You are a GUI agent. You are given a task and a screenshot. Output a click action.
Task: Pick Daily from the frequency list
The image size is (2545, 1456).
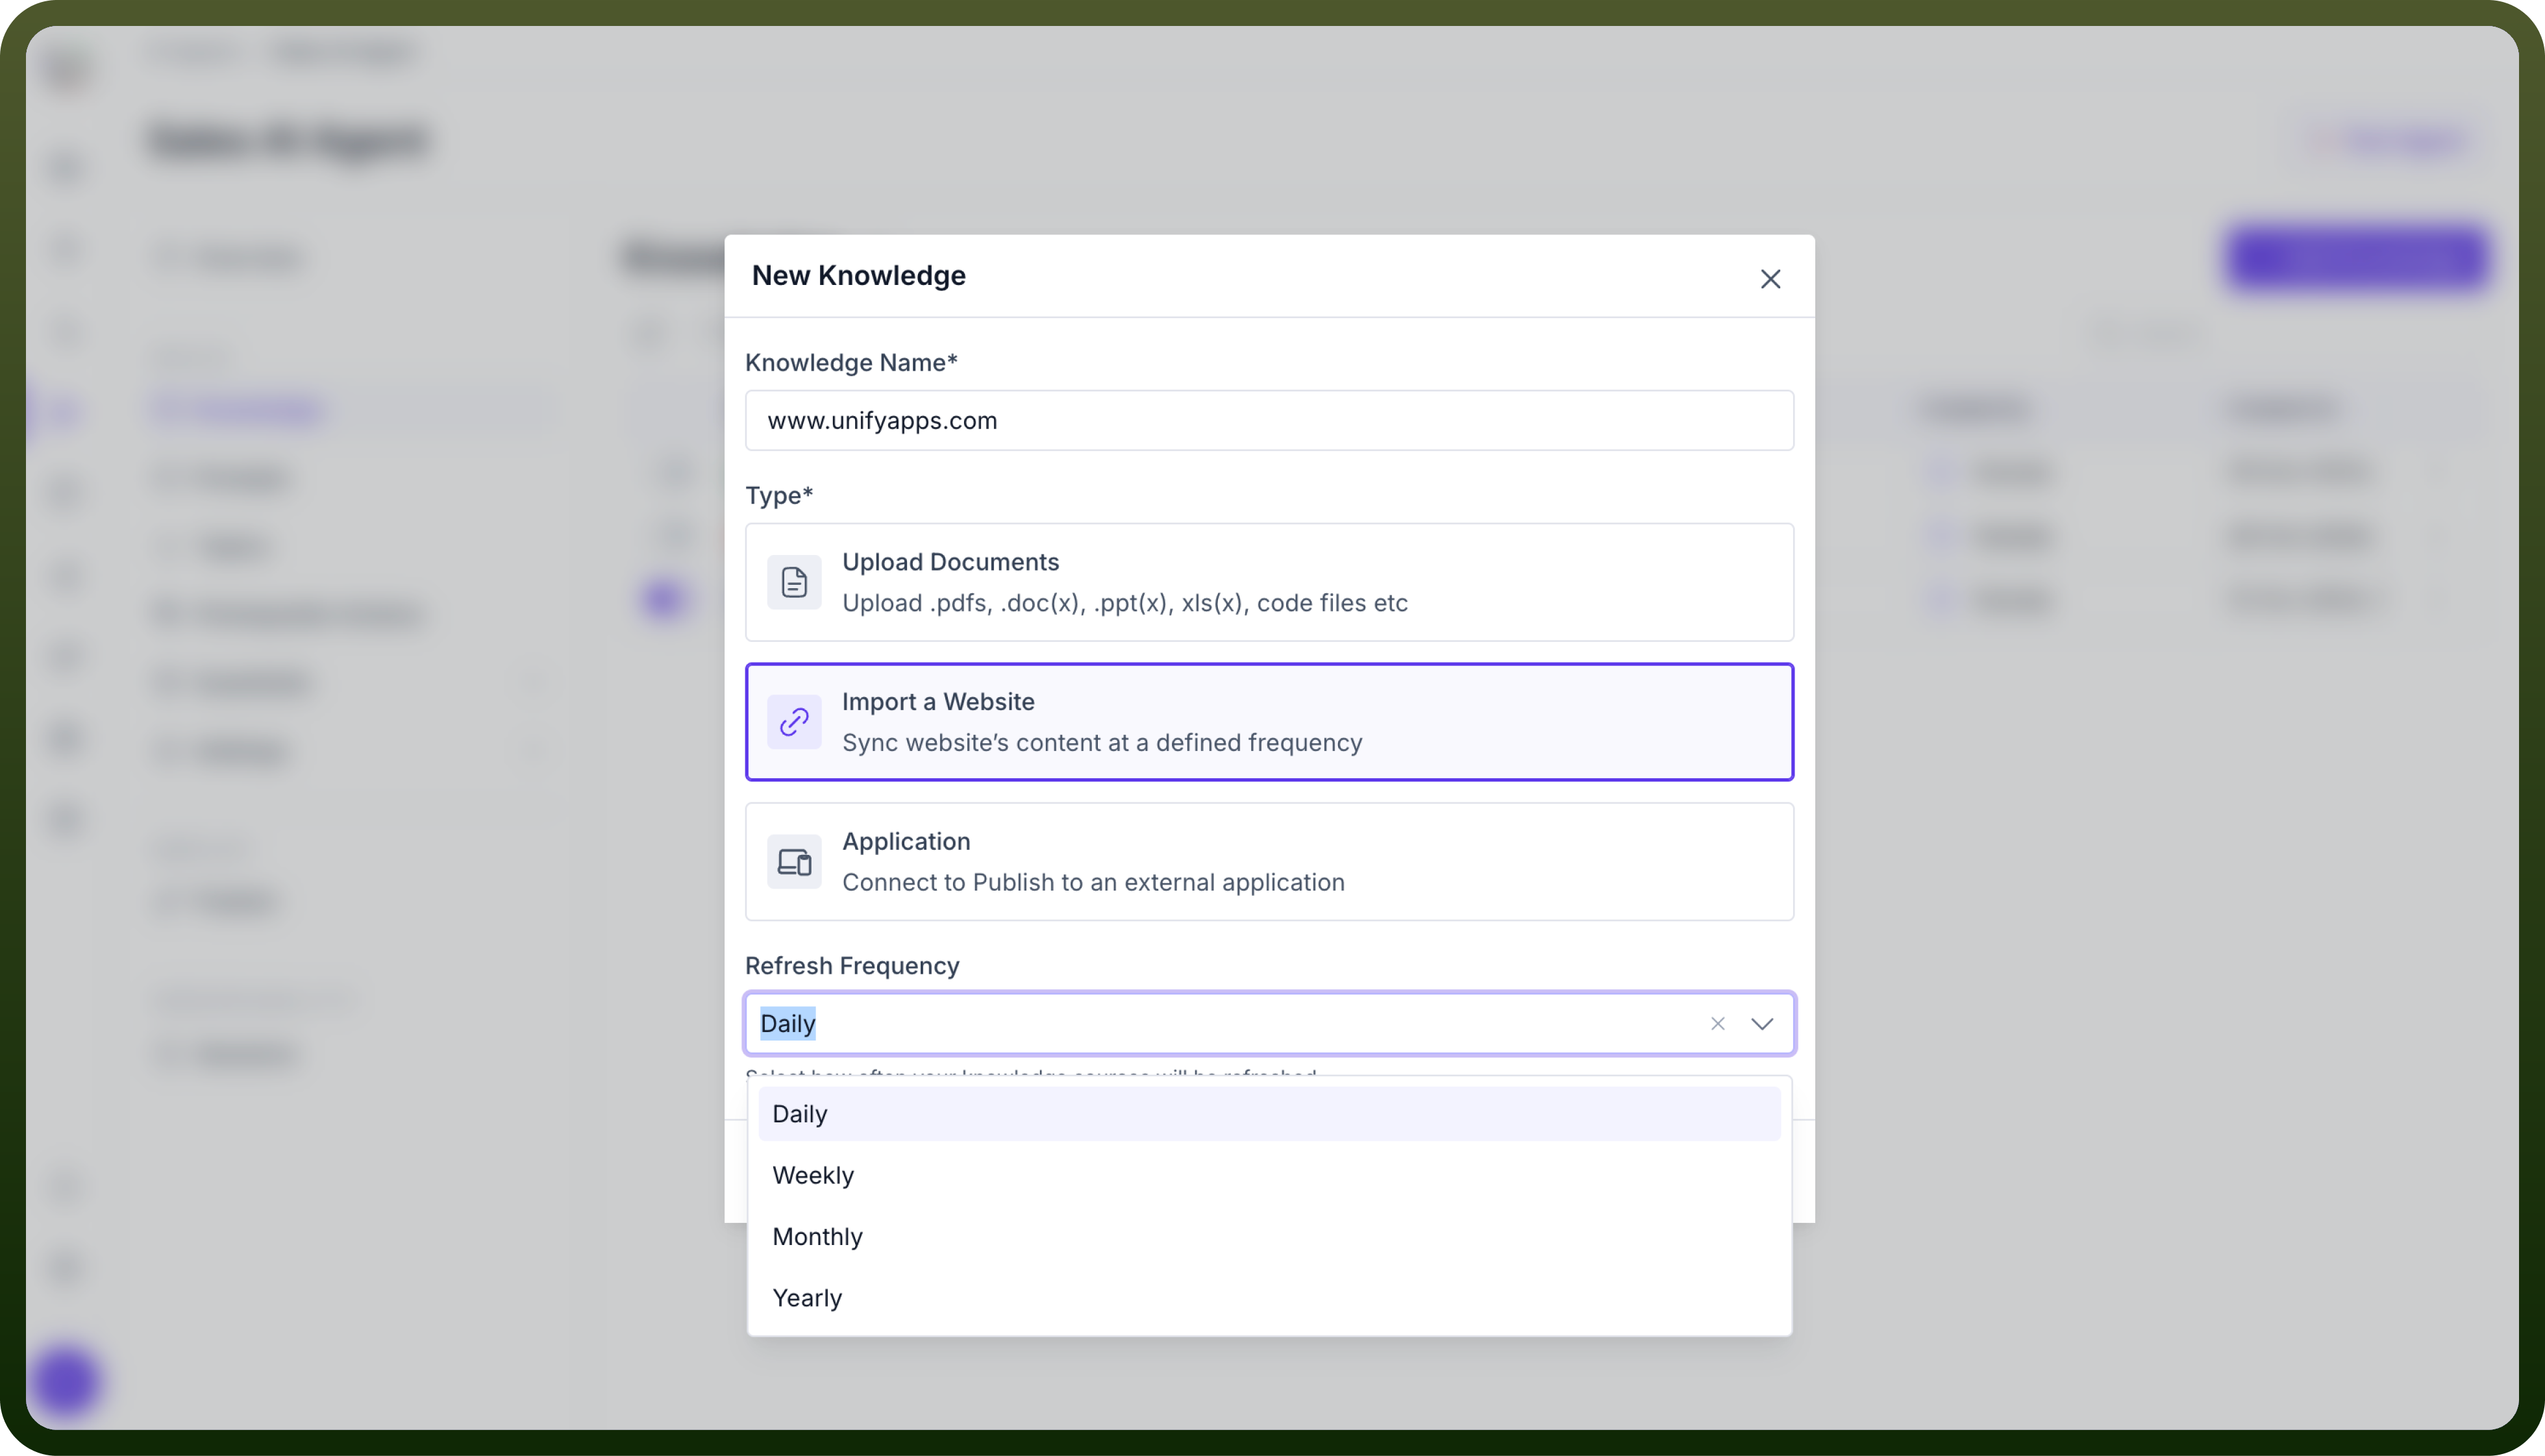click(x=1269, y=1114)
